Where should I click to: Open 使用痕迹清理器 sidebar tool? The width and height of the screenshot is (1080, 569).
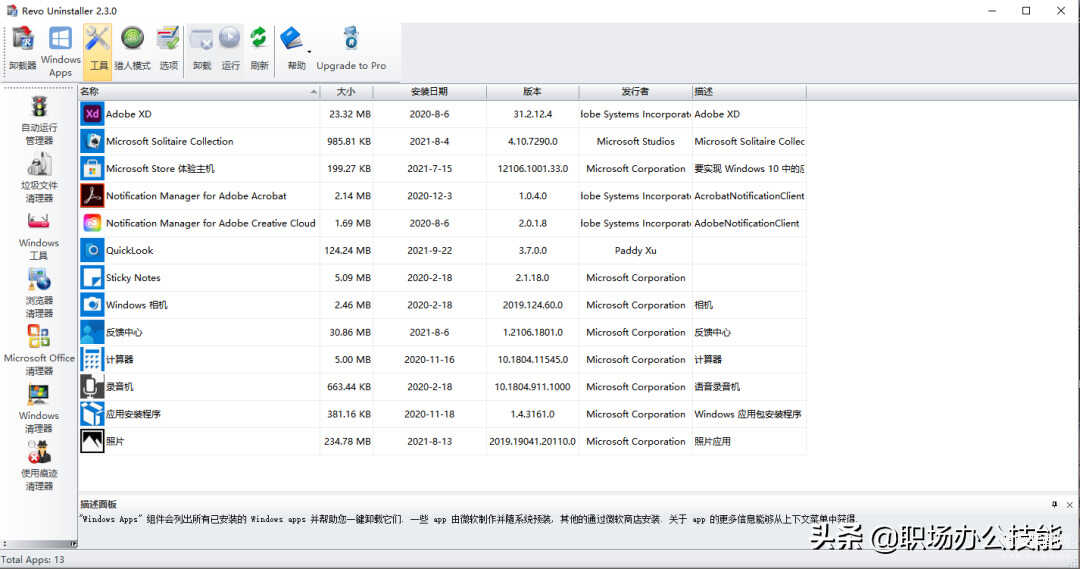click(39, 466)
